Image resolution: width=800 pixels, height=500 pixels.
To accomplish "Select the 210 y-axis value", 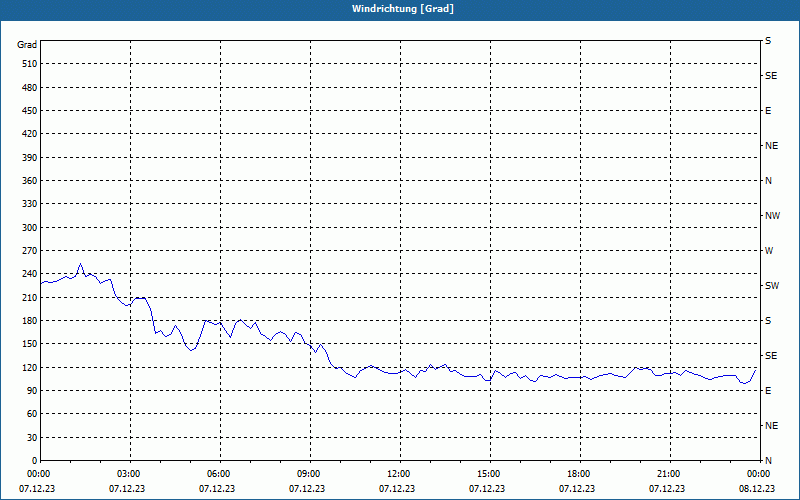I will [x=30, y=297].
